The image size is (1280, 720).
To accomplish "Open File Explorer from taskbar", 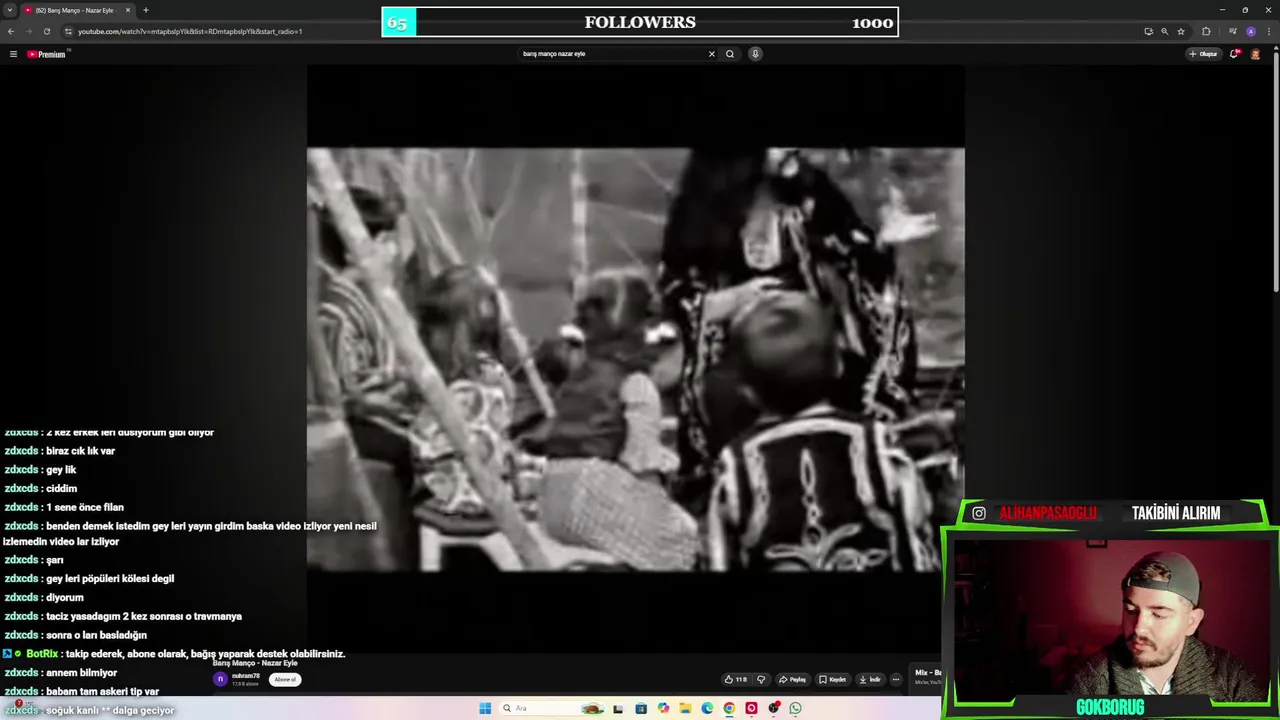I will [x=685, y=708].
